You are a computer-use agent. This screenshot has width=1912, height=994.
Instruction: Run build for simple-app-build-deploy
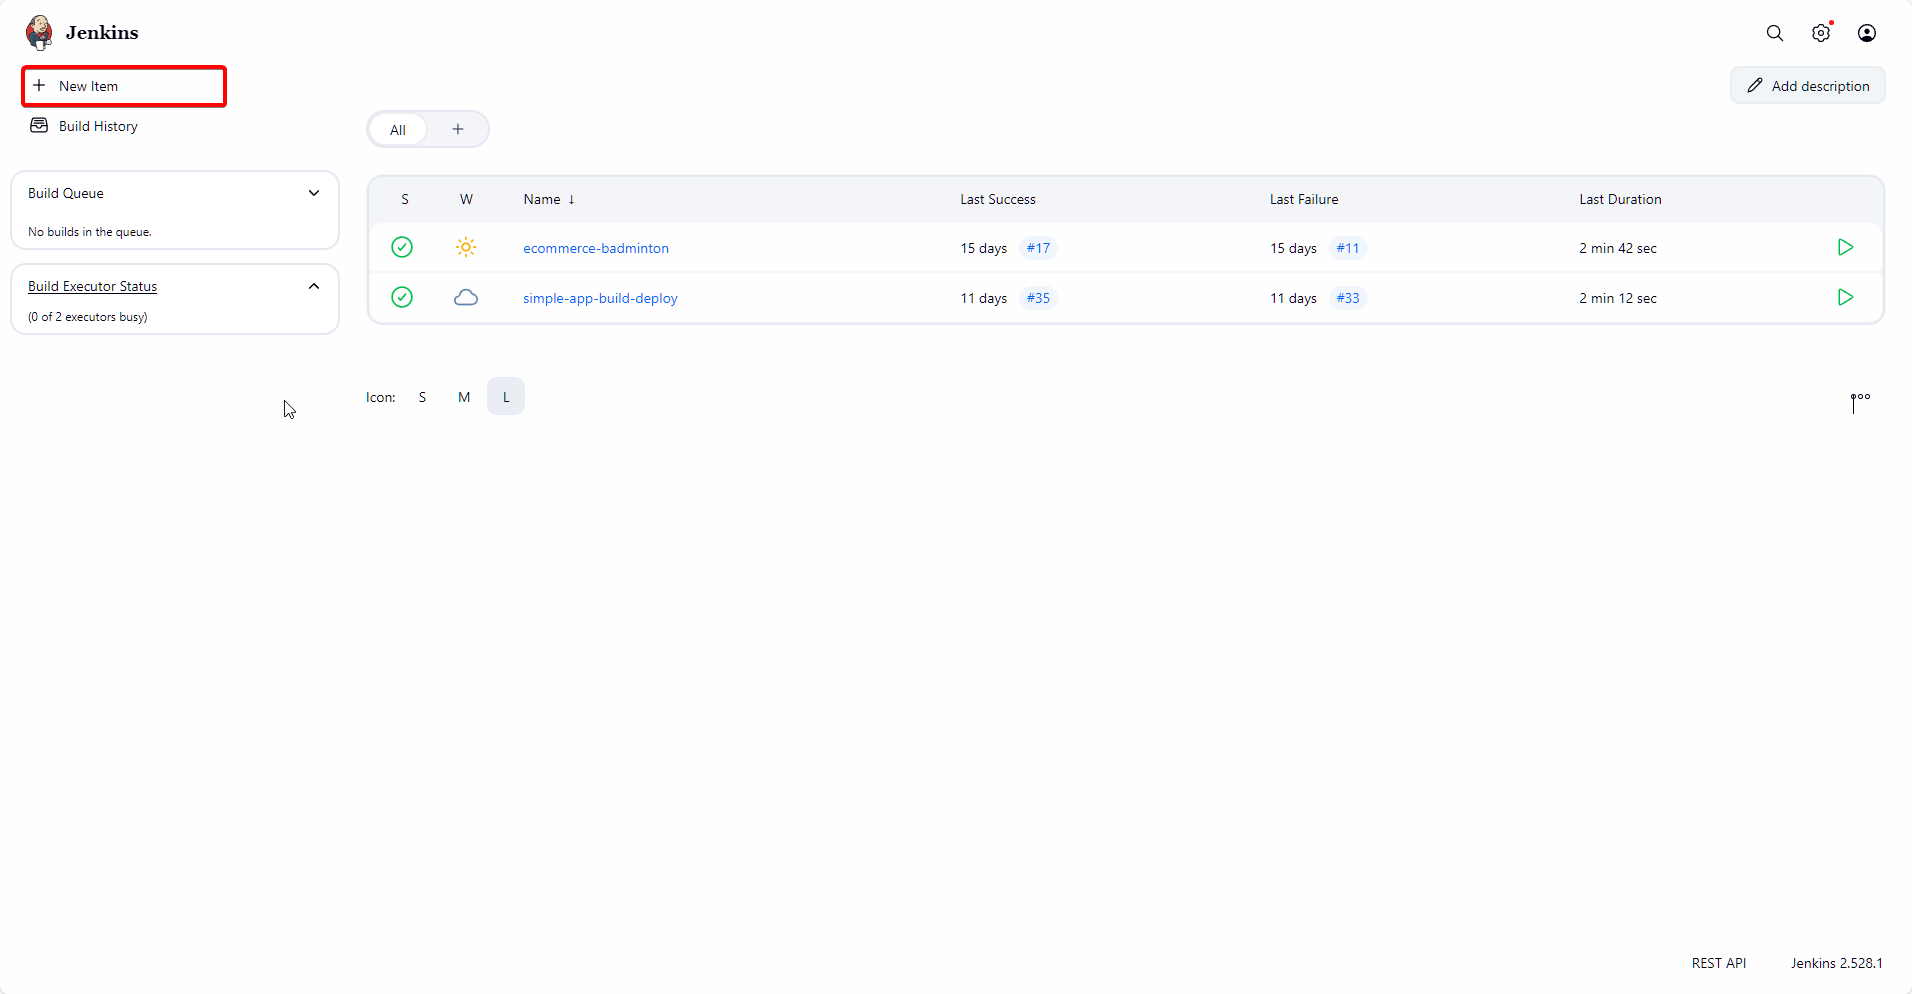pos(1845,297)
